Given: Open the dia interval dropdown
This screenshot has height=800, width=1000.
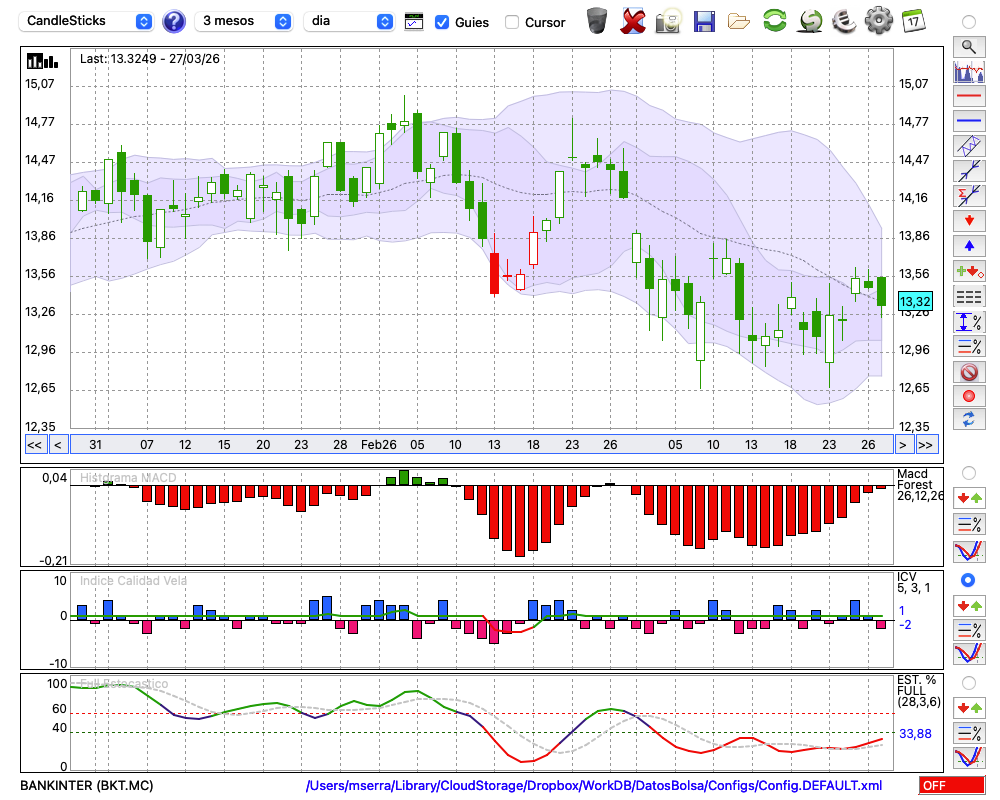Looking at the screenshot, I should 349,21.
